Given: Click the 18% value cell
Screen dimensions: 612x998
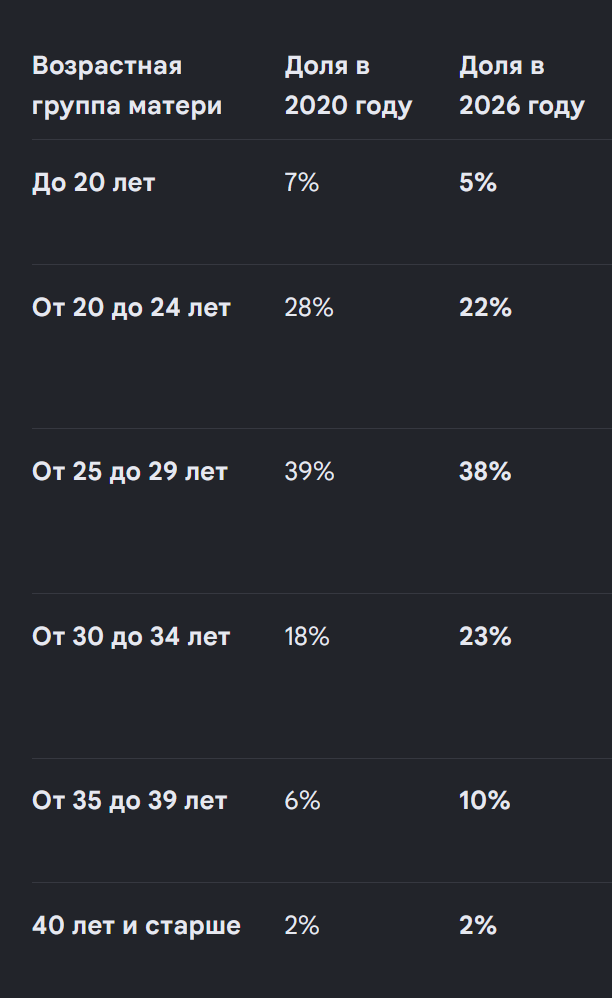Looking at the screenshot, I should point(307,636).
